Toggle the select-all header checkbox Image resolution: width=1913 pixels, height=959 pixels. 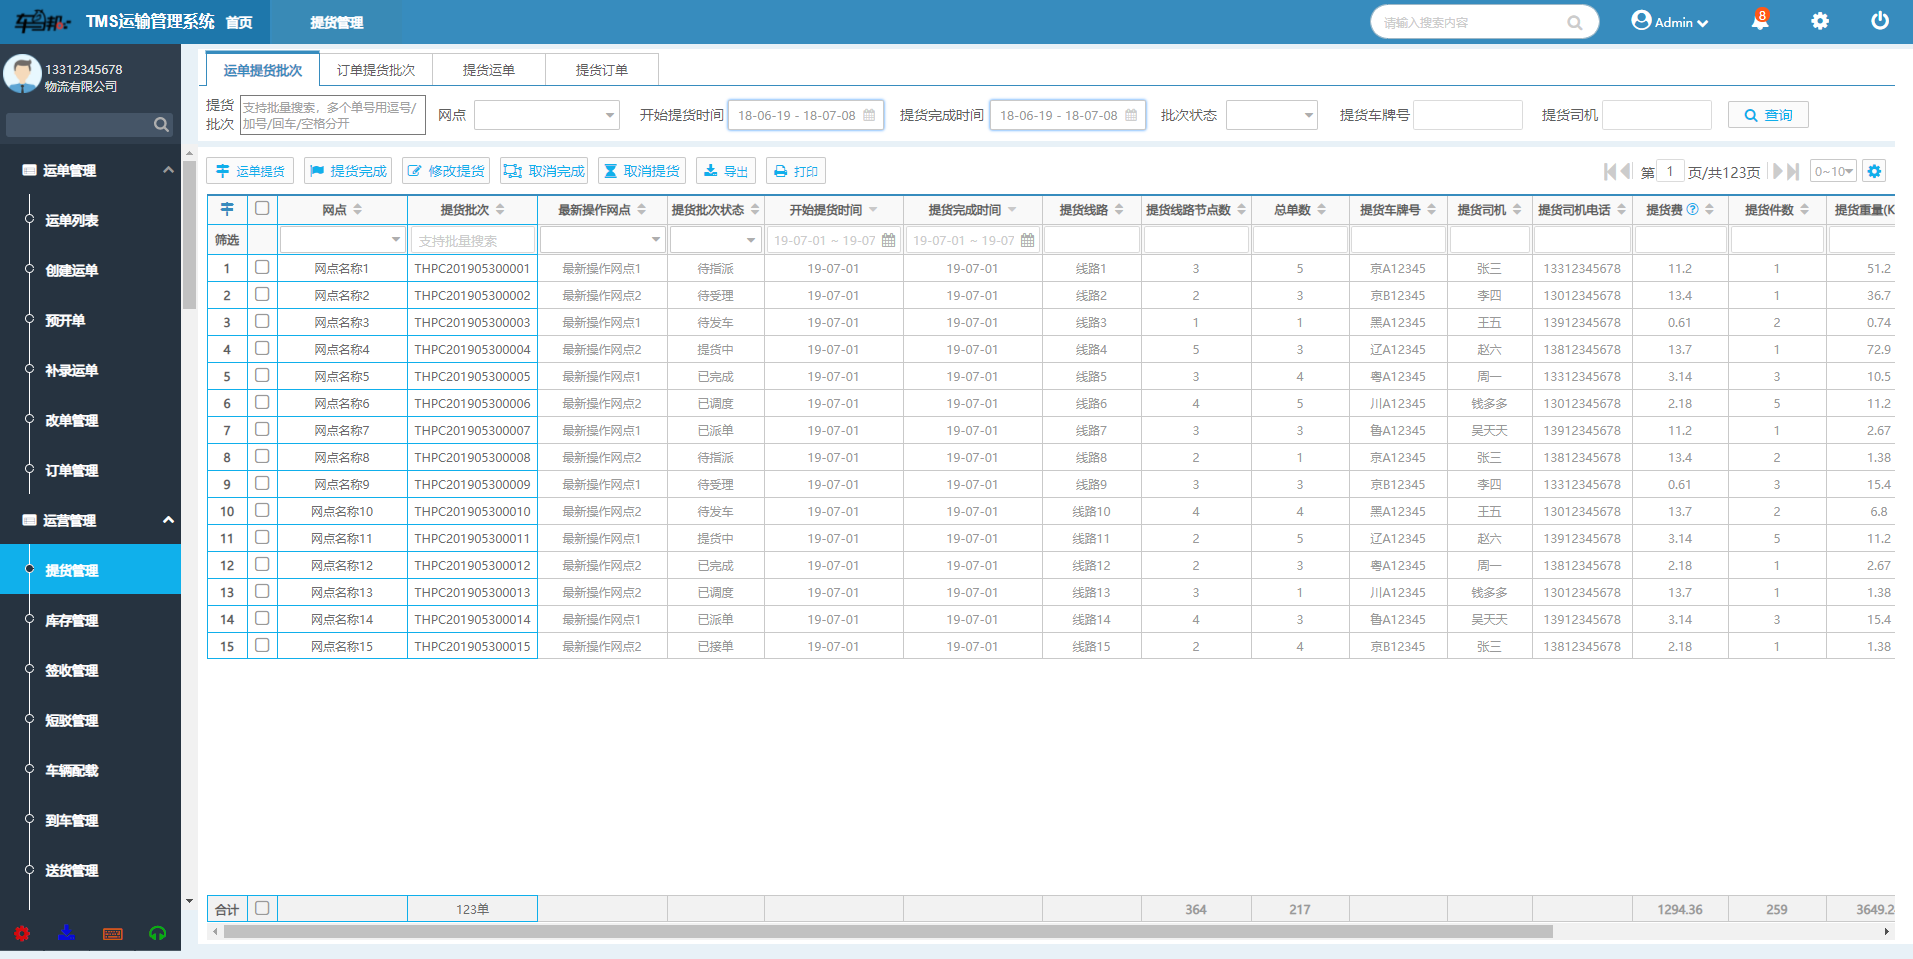click(262, 209)
